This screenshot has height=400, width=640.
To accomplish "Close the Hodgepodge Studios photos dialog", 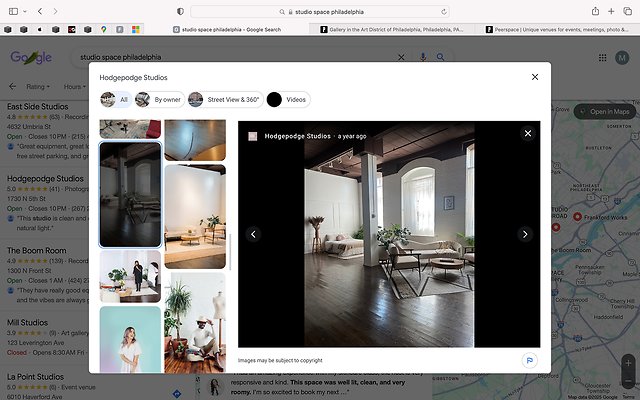I will [535, 77].
